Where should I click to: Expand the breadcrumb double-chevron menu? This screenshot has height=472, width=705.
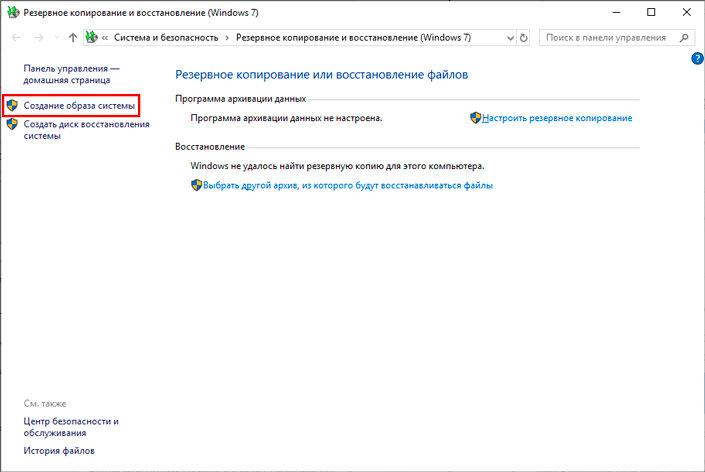[105, 38]
